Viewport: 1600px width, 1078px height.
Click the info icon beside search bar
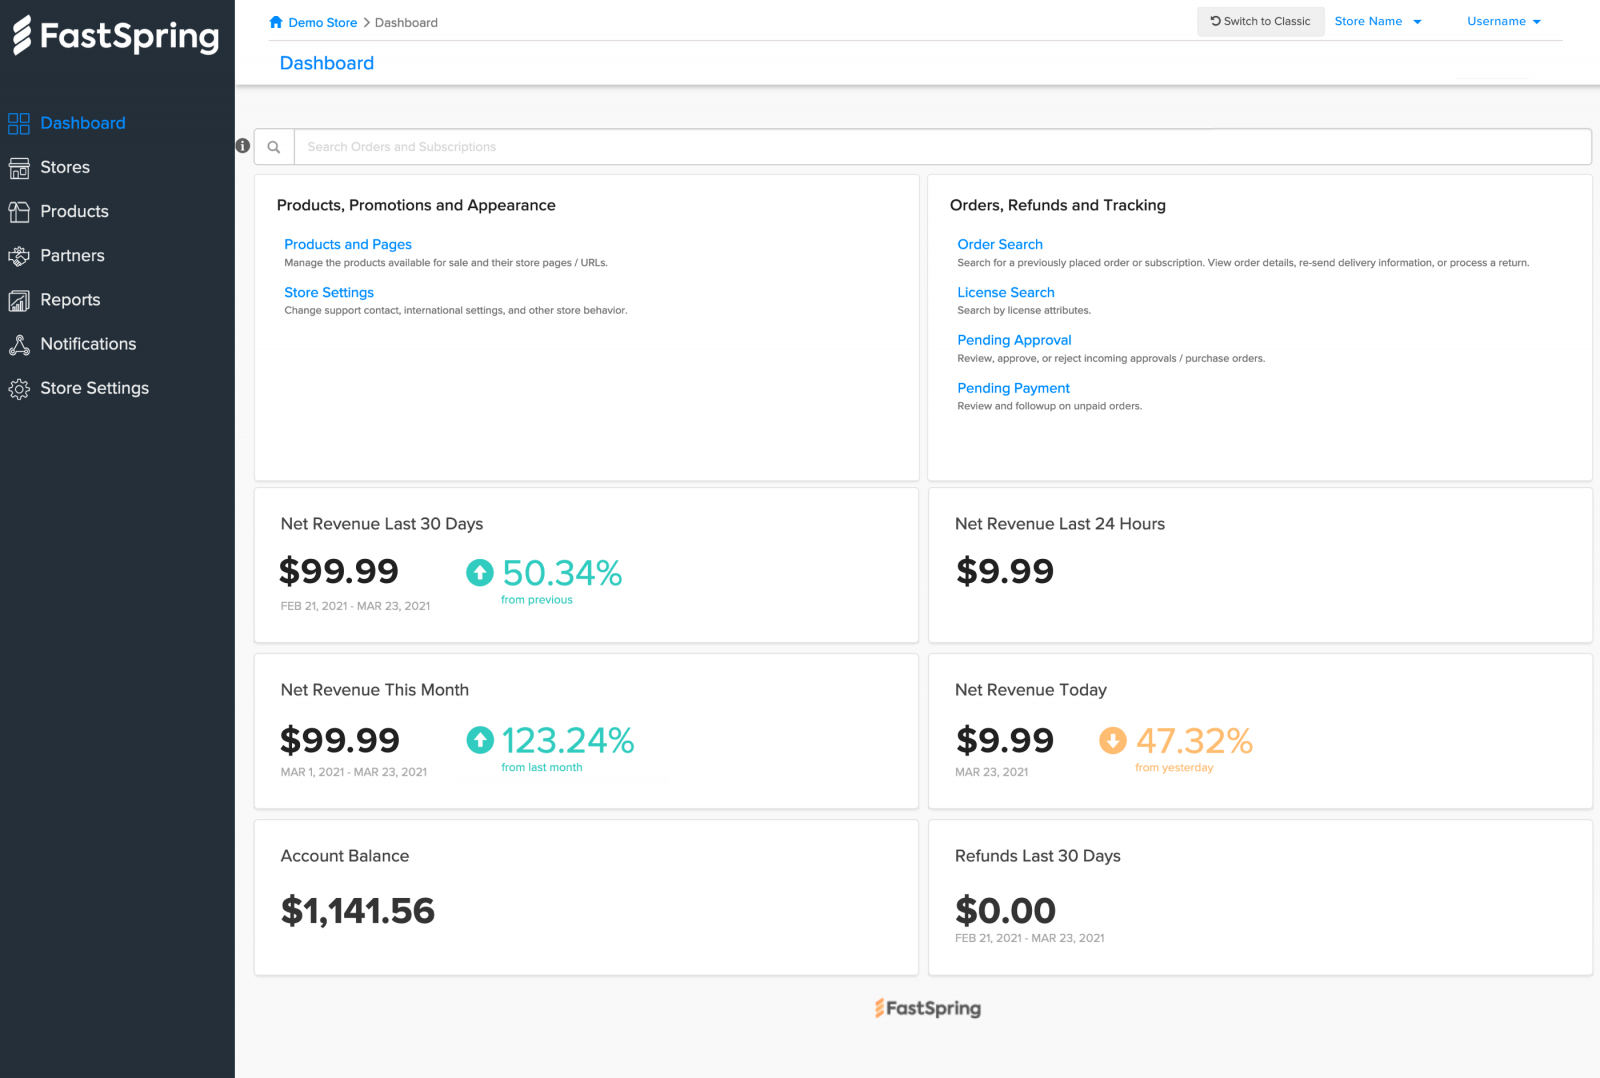click(x=243, y=146)
